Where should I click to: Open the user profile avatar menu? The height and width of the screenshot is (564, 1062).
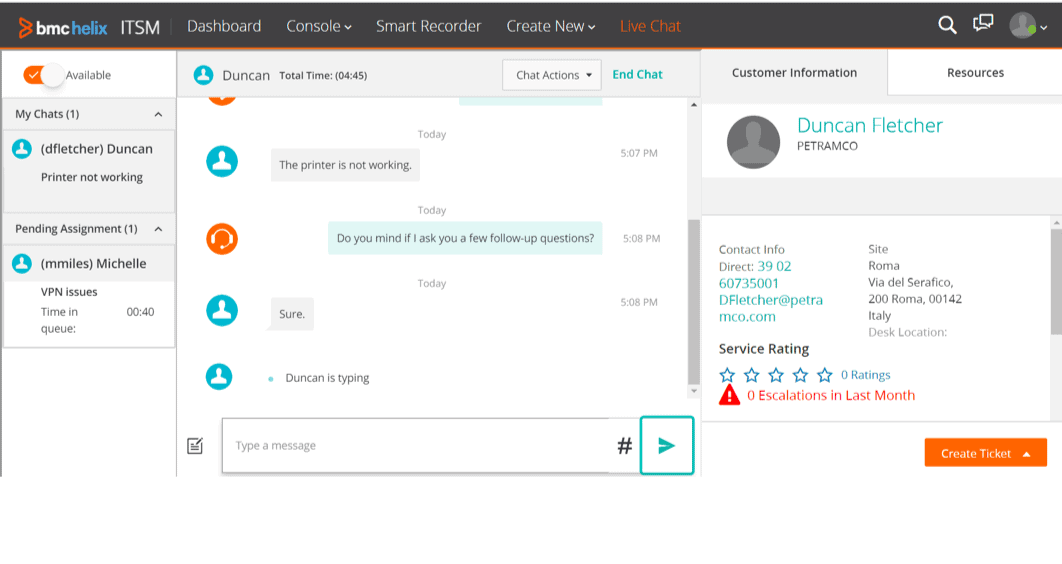point(1022,26)
